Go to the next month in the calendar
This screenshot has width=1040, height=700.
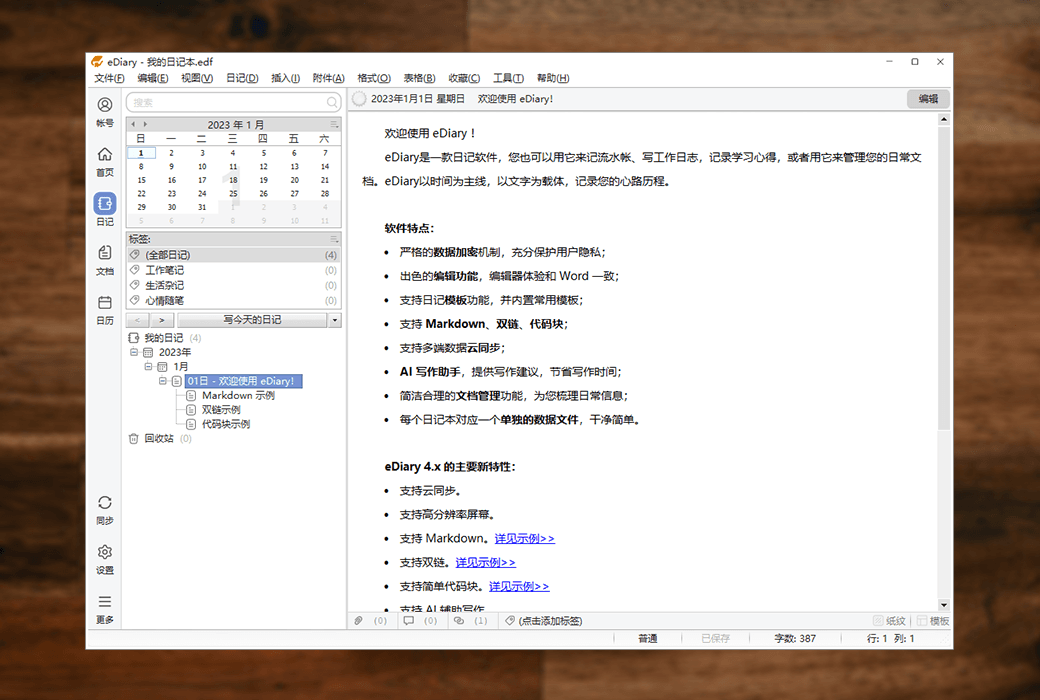[x=145, y=124]
